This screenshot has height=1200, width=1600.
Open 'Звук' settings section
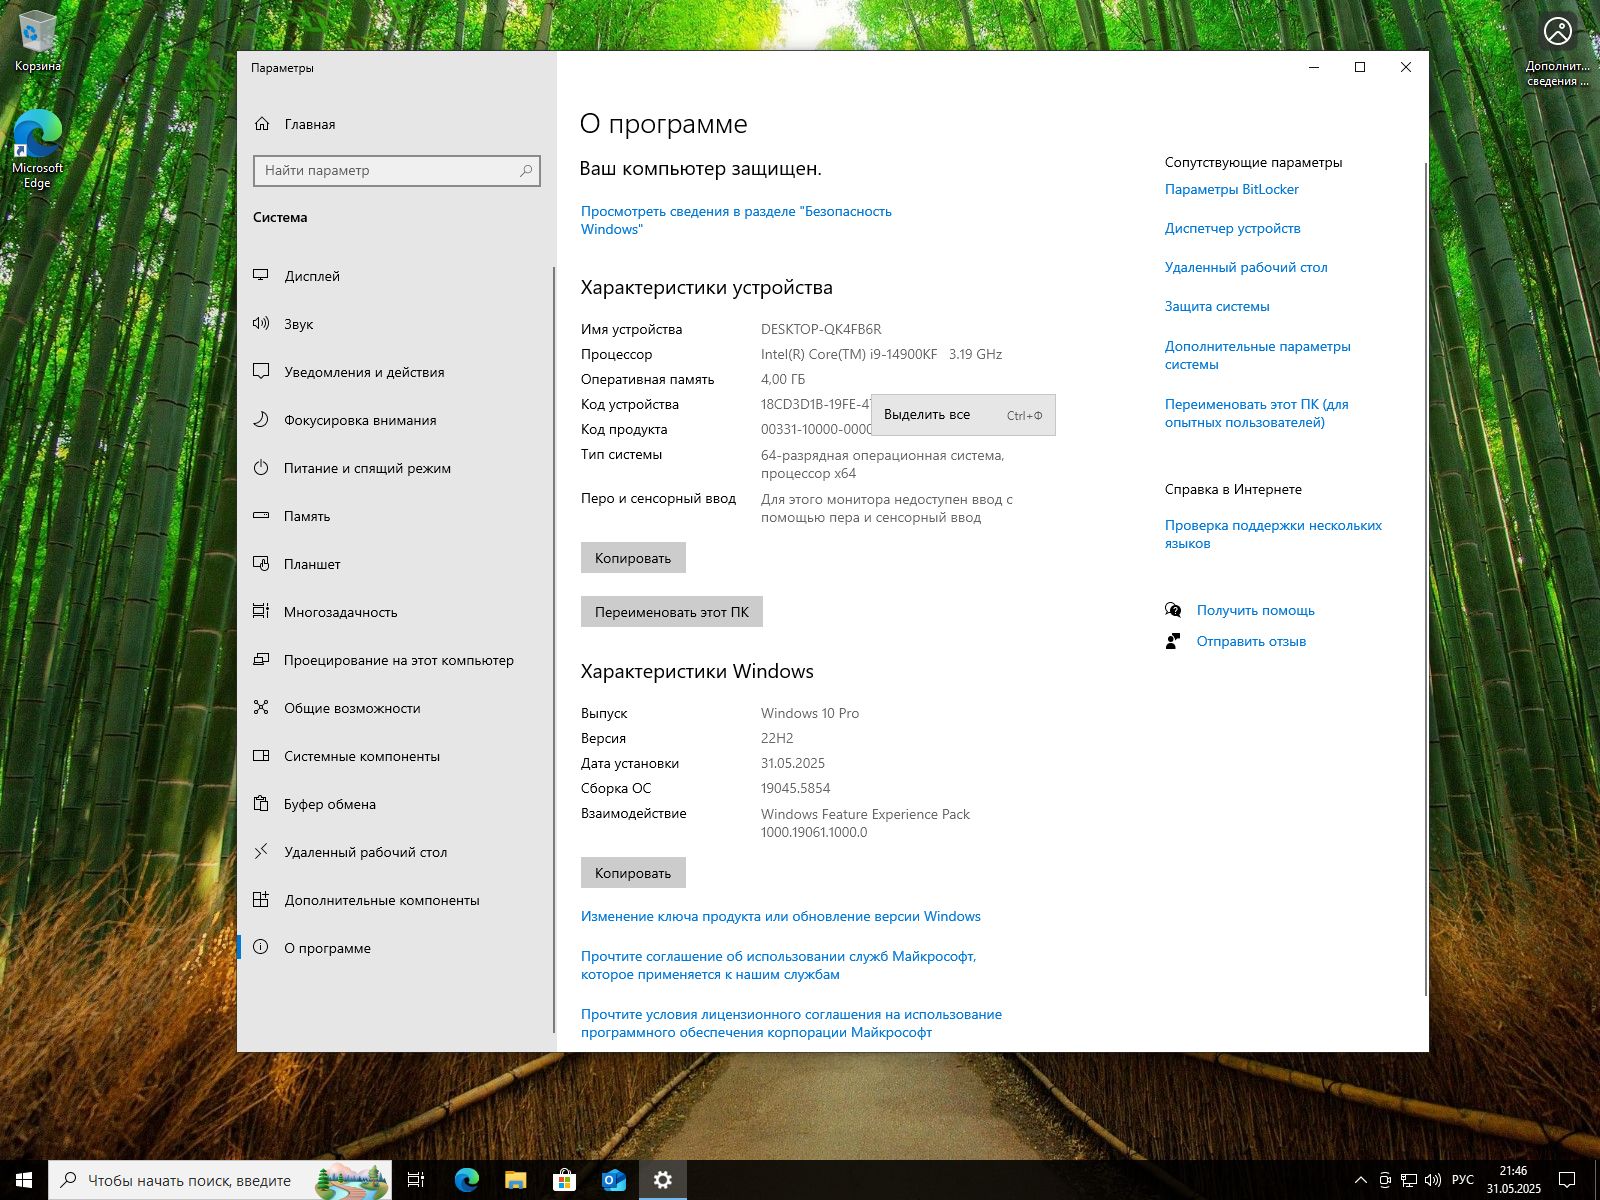pos(395,324)
